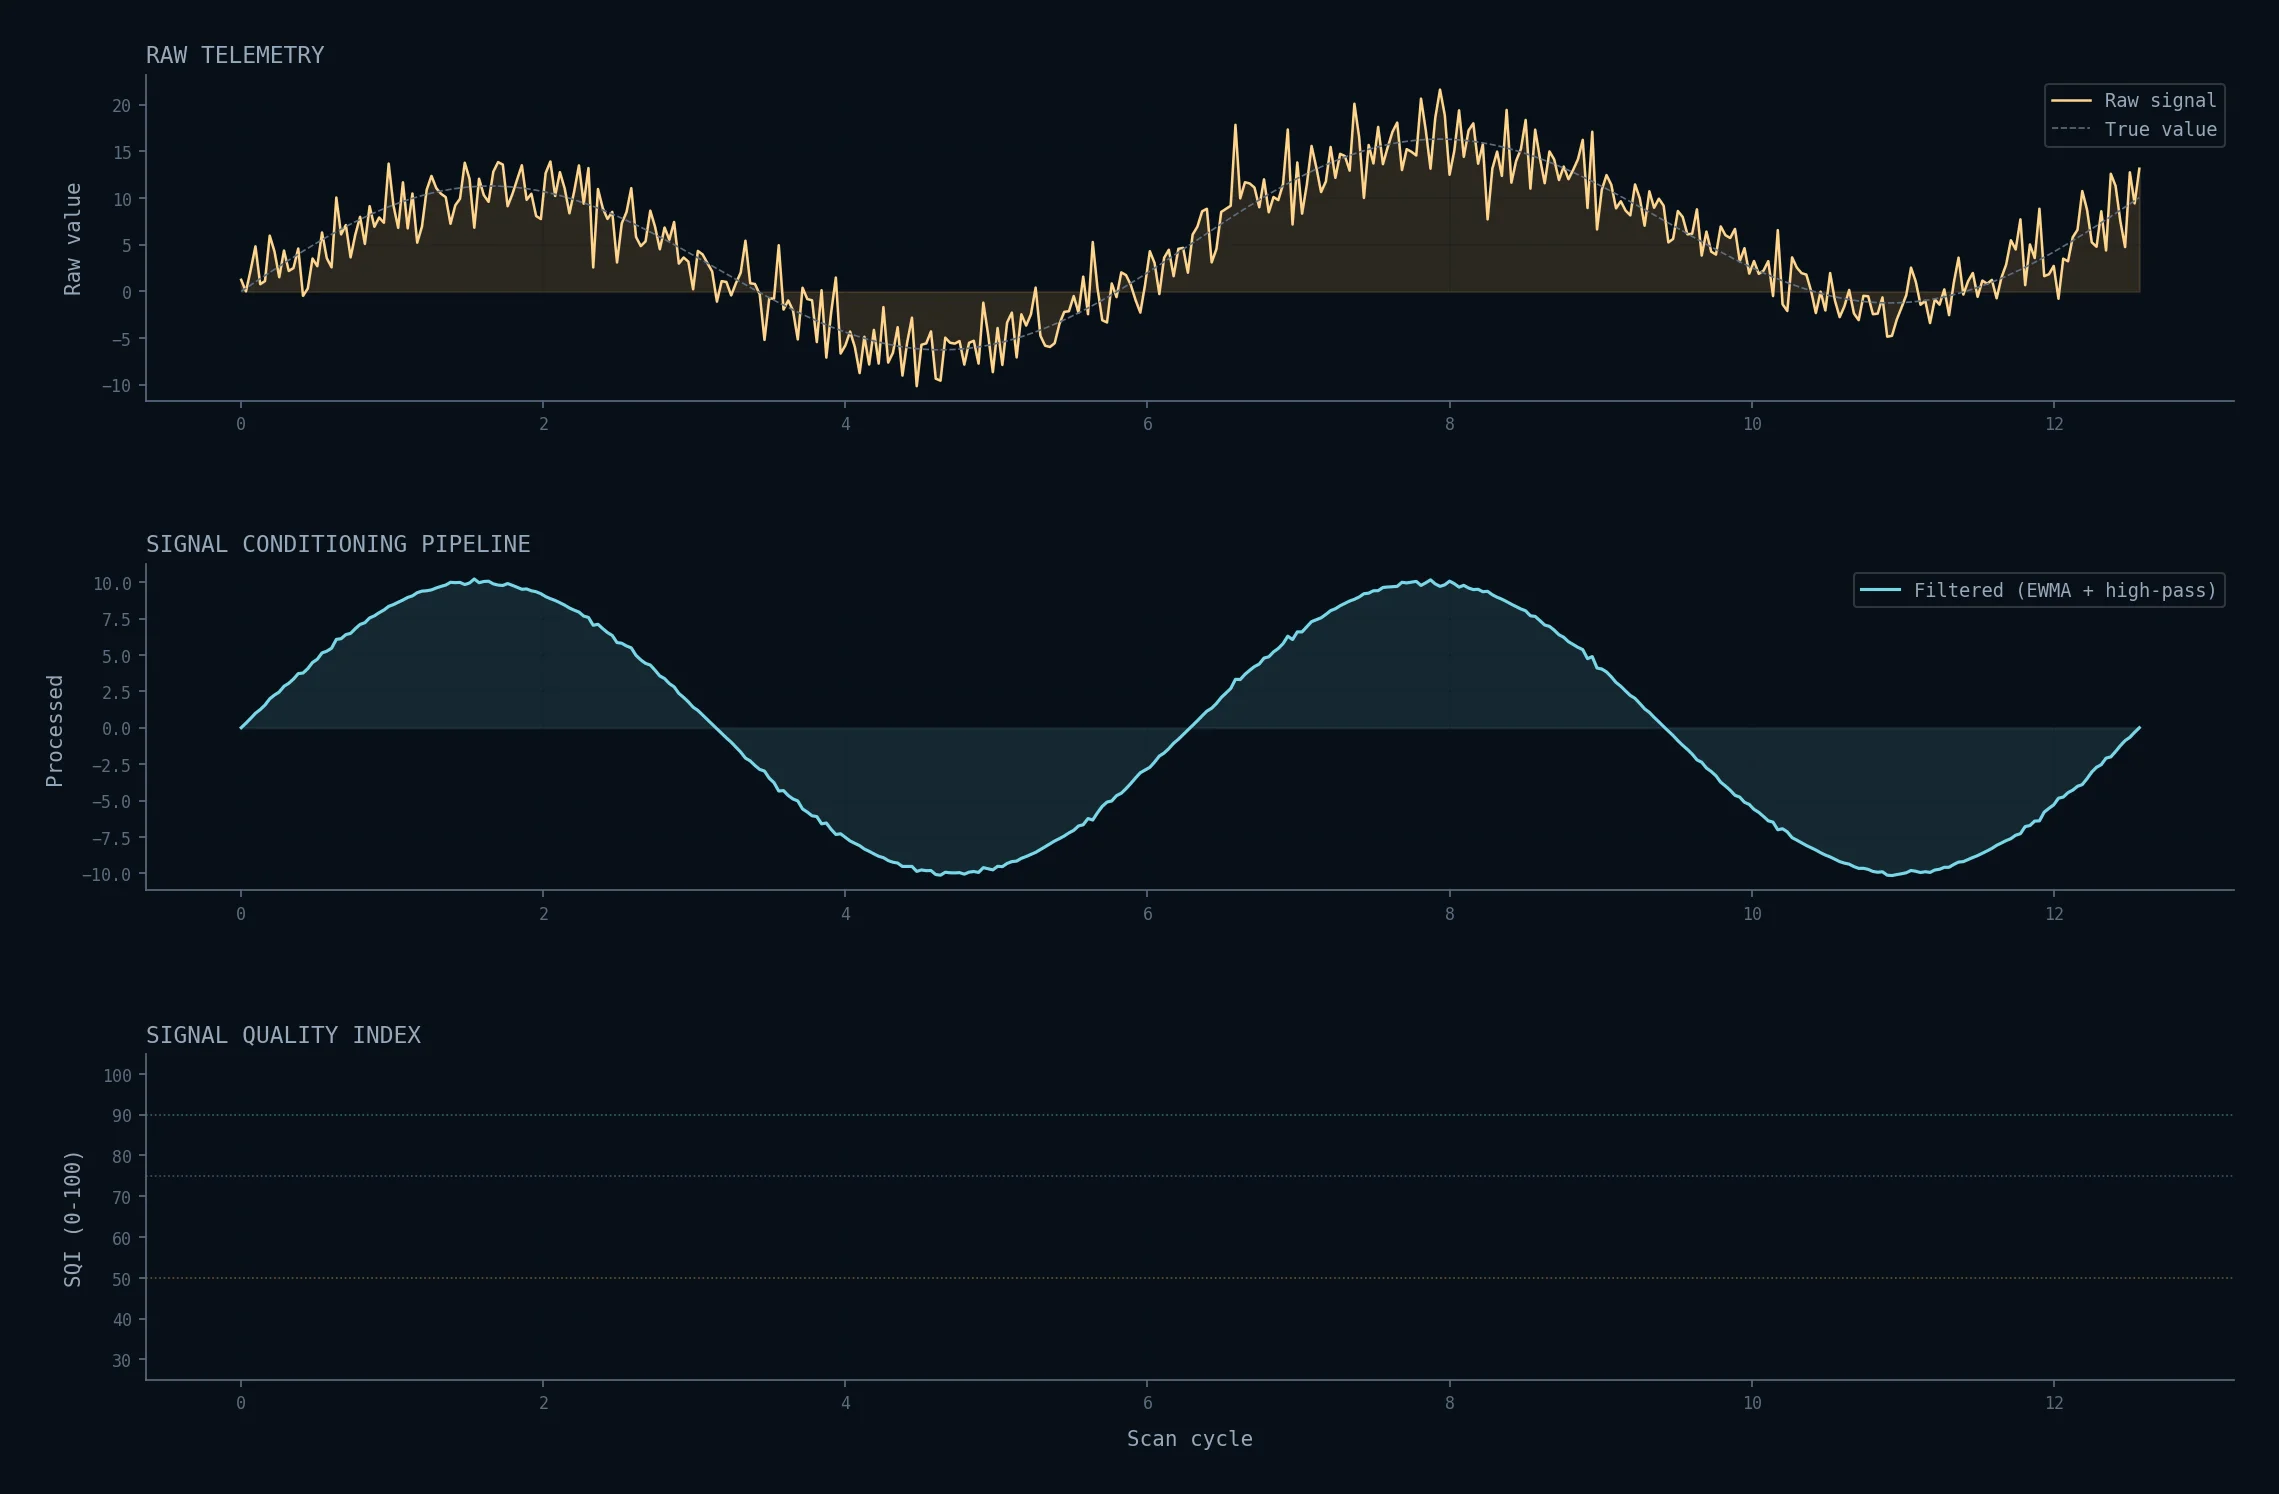Viewport: 2279px width, 1494px height.
Task: Click y-axis tick 30 in Signal Quality Index
Action: [121, 1361]
